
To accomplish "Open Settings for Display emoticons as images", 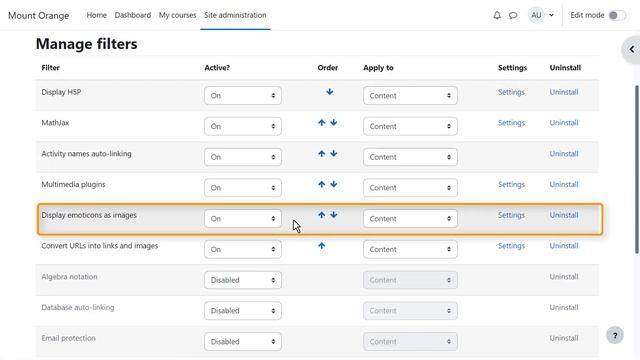I will point(511,215).
